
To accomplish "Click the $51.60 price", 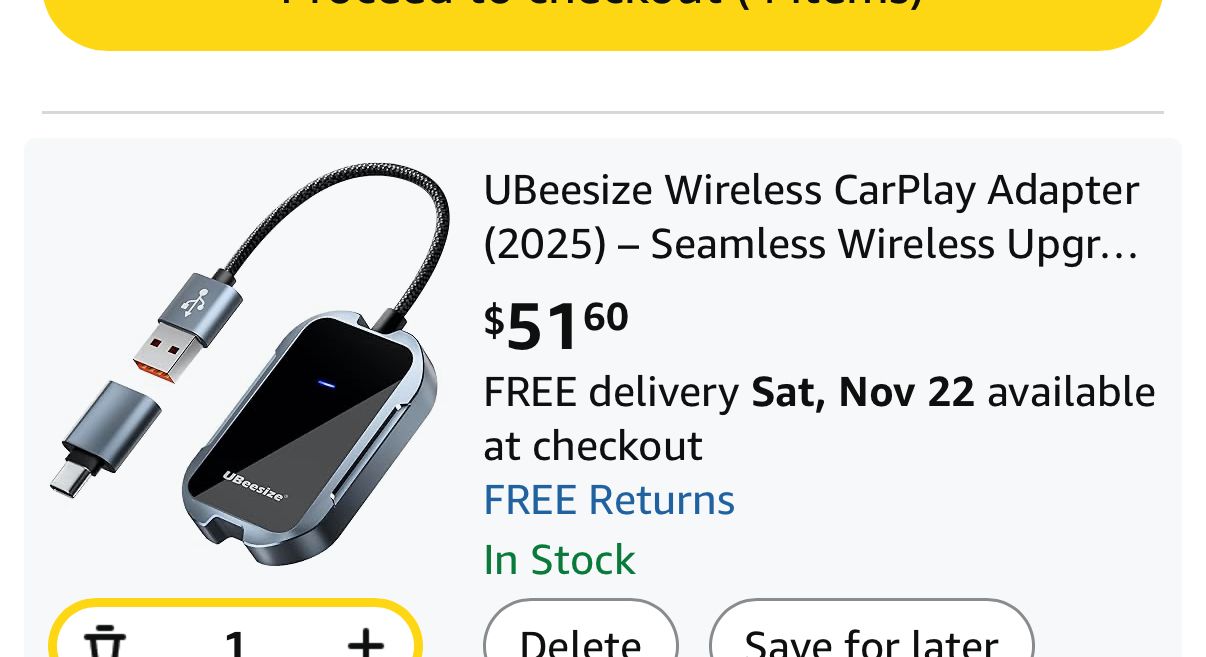I will (x=556, y=324).
